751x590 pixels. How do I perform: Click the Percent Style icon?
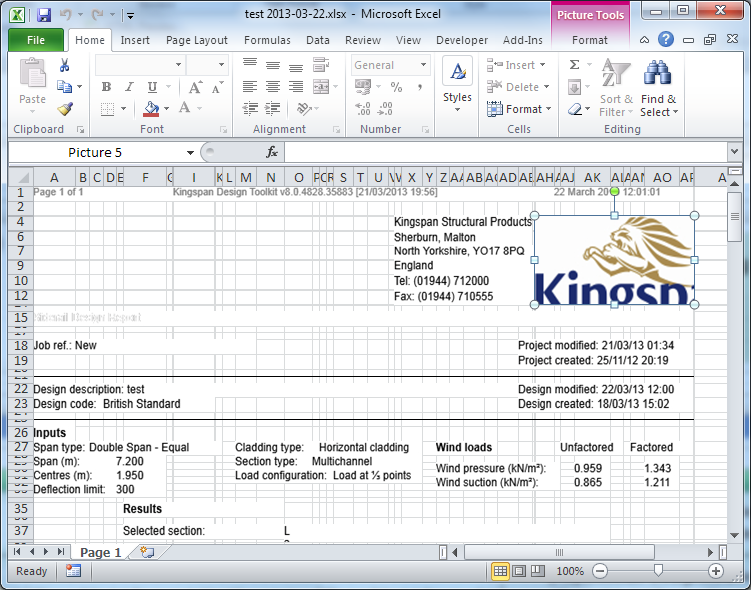click(x=396, y=87)
